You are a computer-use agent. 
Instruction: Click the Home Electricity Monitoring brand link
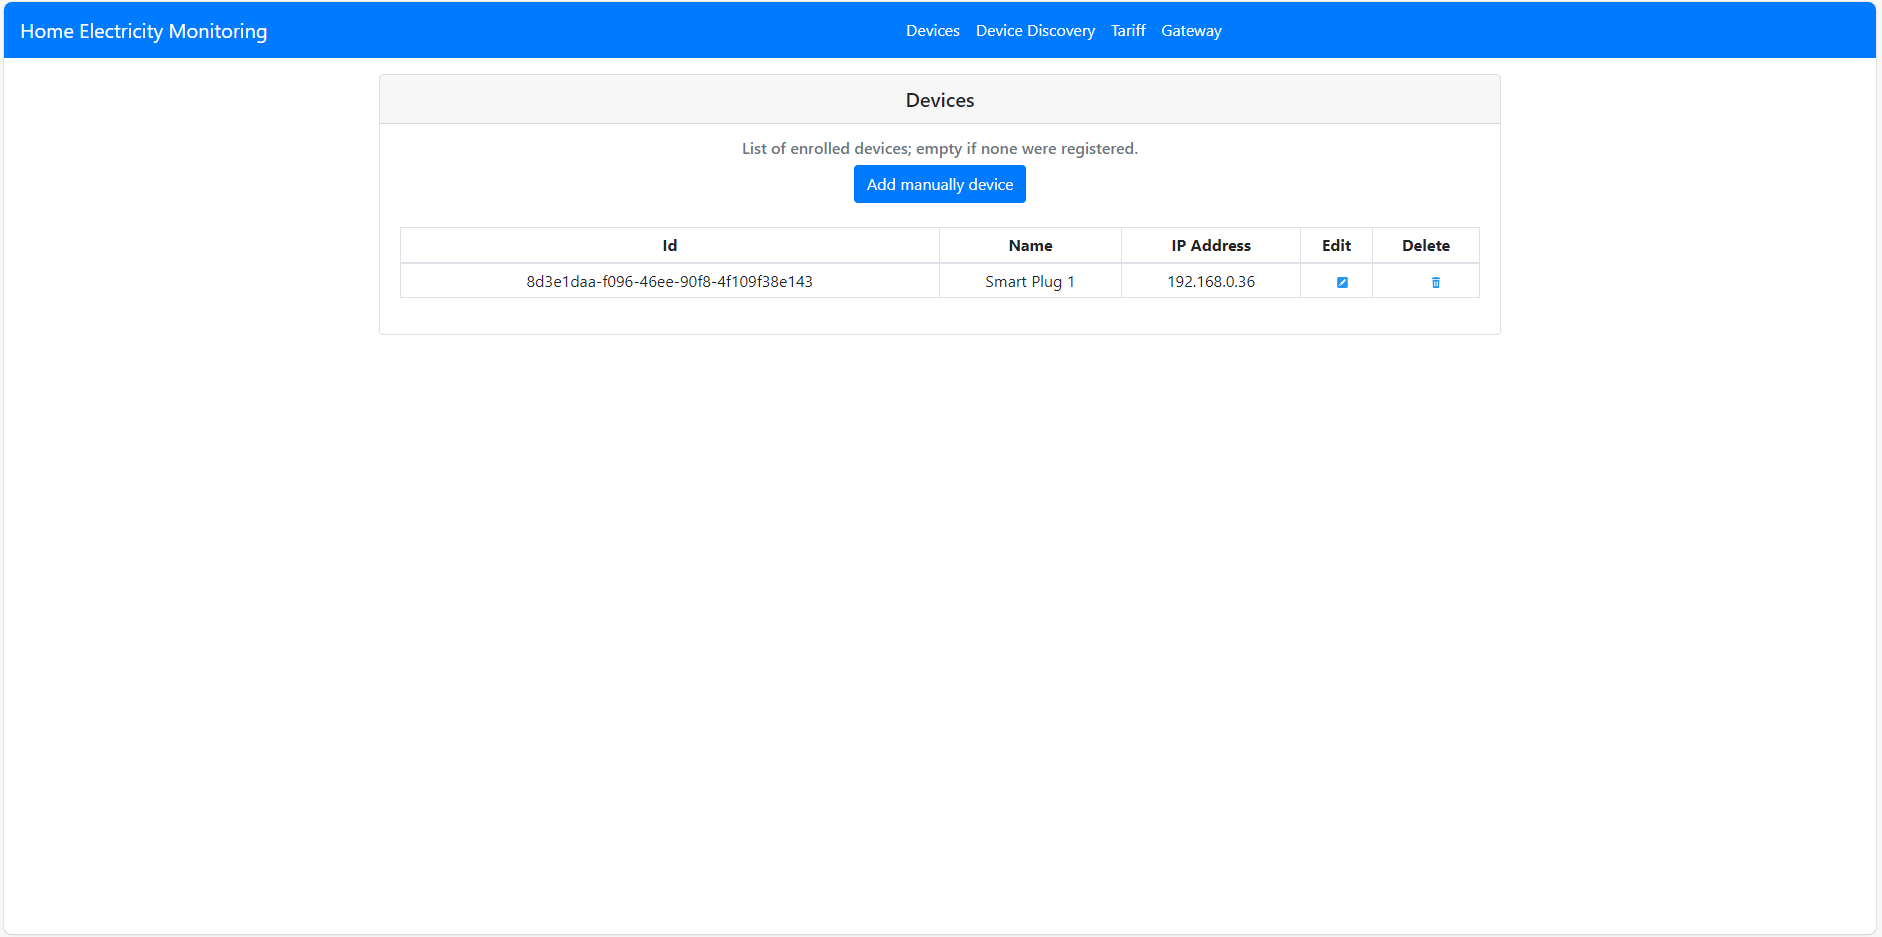click(143, 30)
